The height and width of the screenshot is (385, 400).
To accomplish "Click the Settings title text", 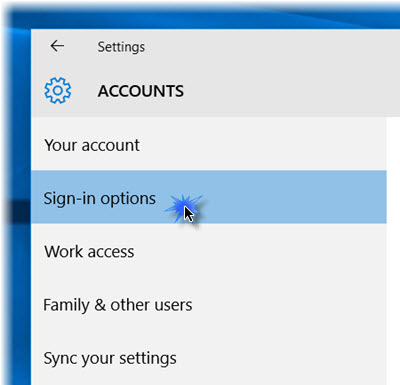I will pos(121,47).
